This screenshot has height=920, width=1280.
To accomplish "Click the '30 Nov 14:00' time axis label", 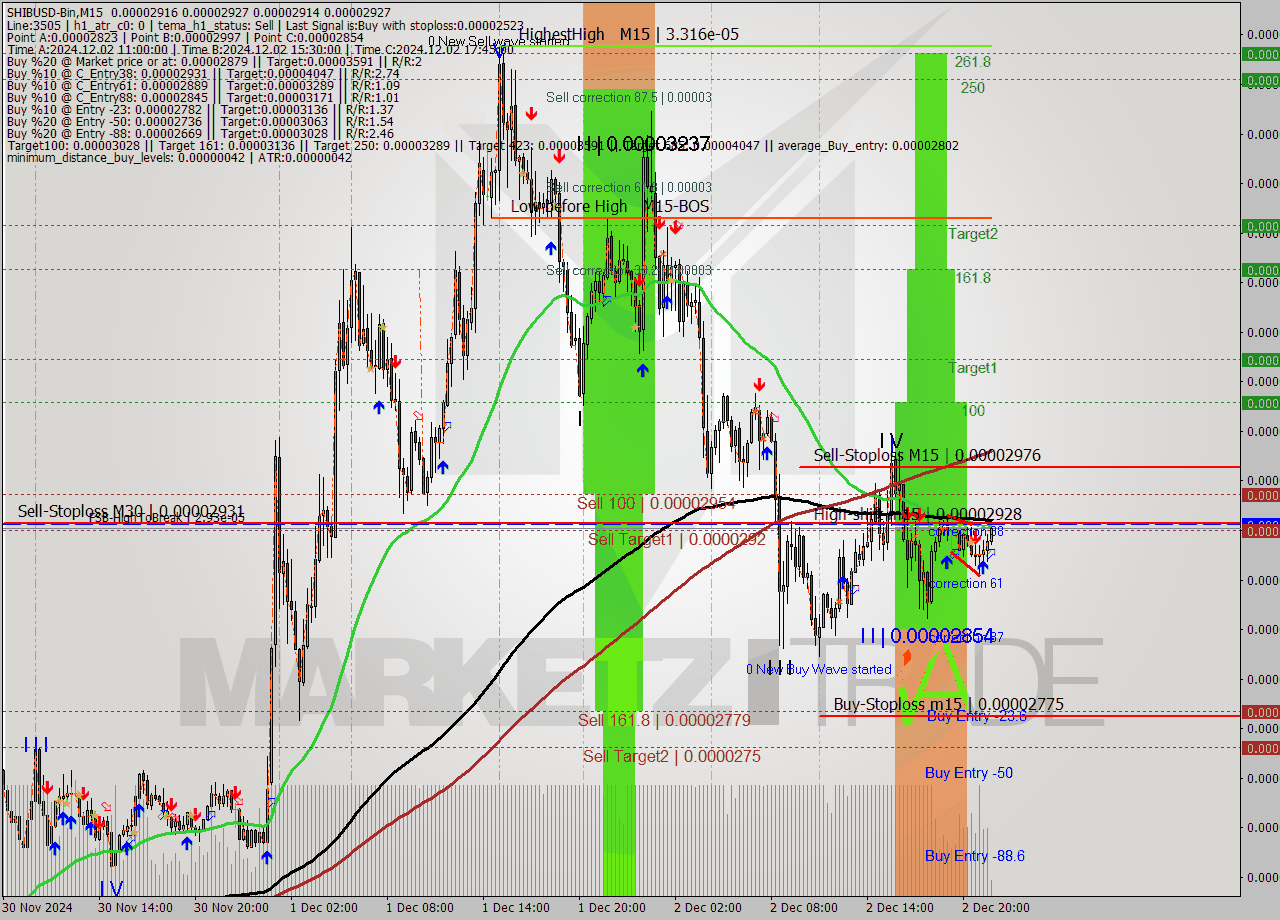I will tap(136, 908).
